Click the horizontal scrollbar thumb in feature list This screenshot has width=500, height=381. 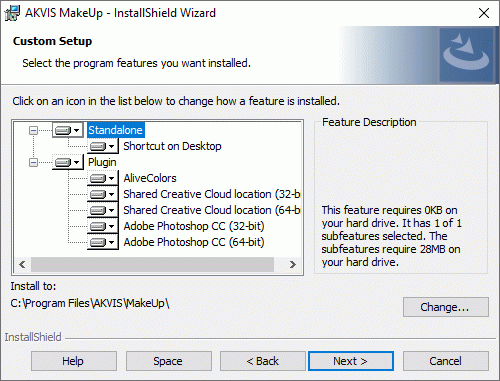[152, 265]
